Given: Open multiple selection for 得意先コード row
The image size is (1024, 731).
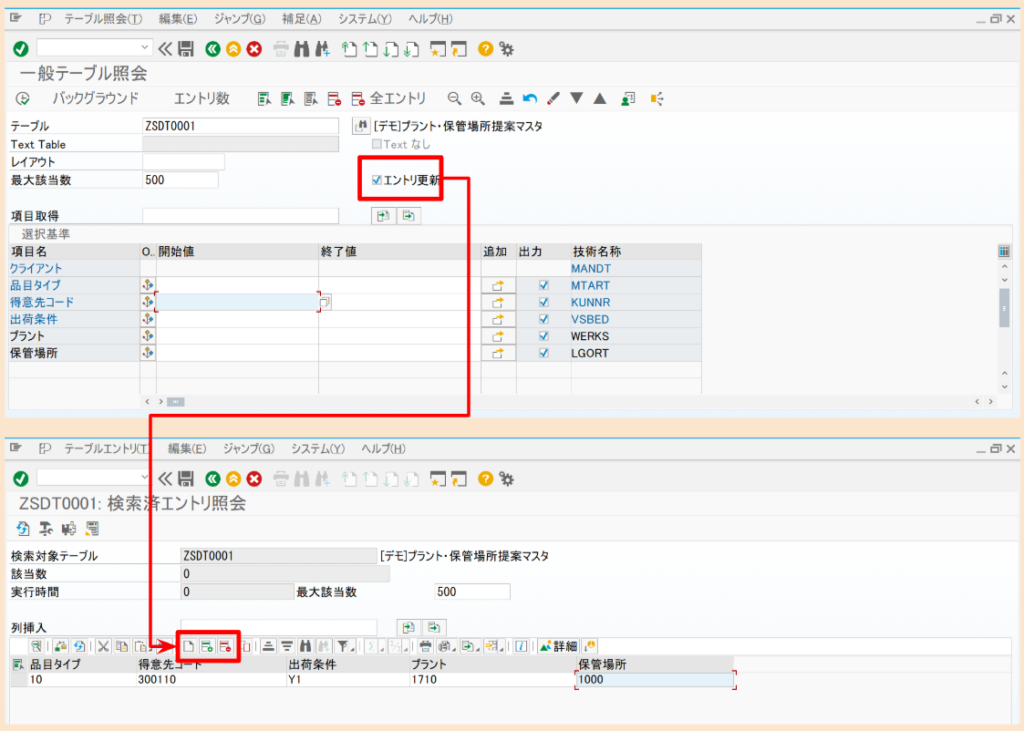Looking at the screenshot, I should [148, 301].
